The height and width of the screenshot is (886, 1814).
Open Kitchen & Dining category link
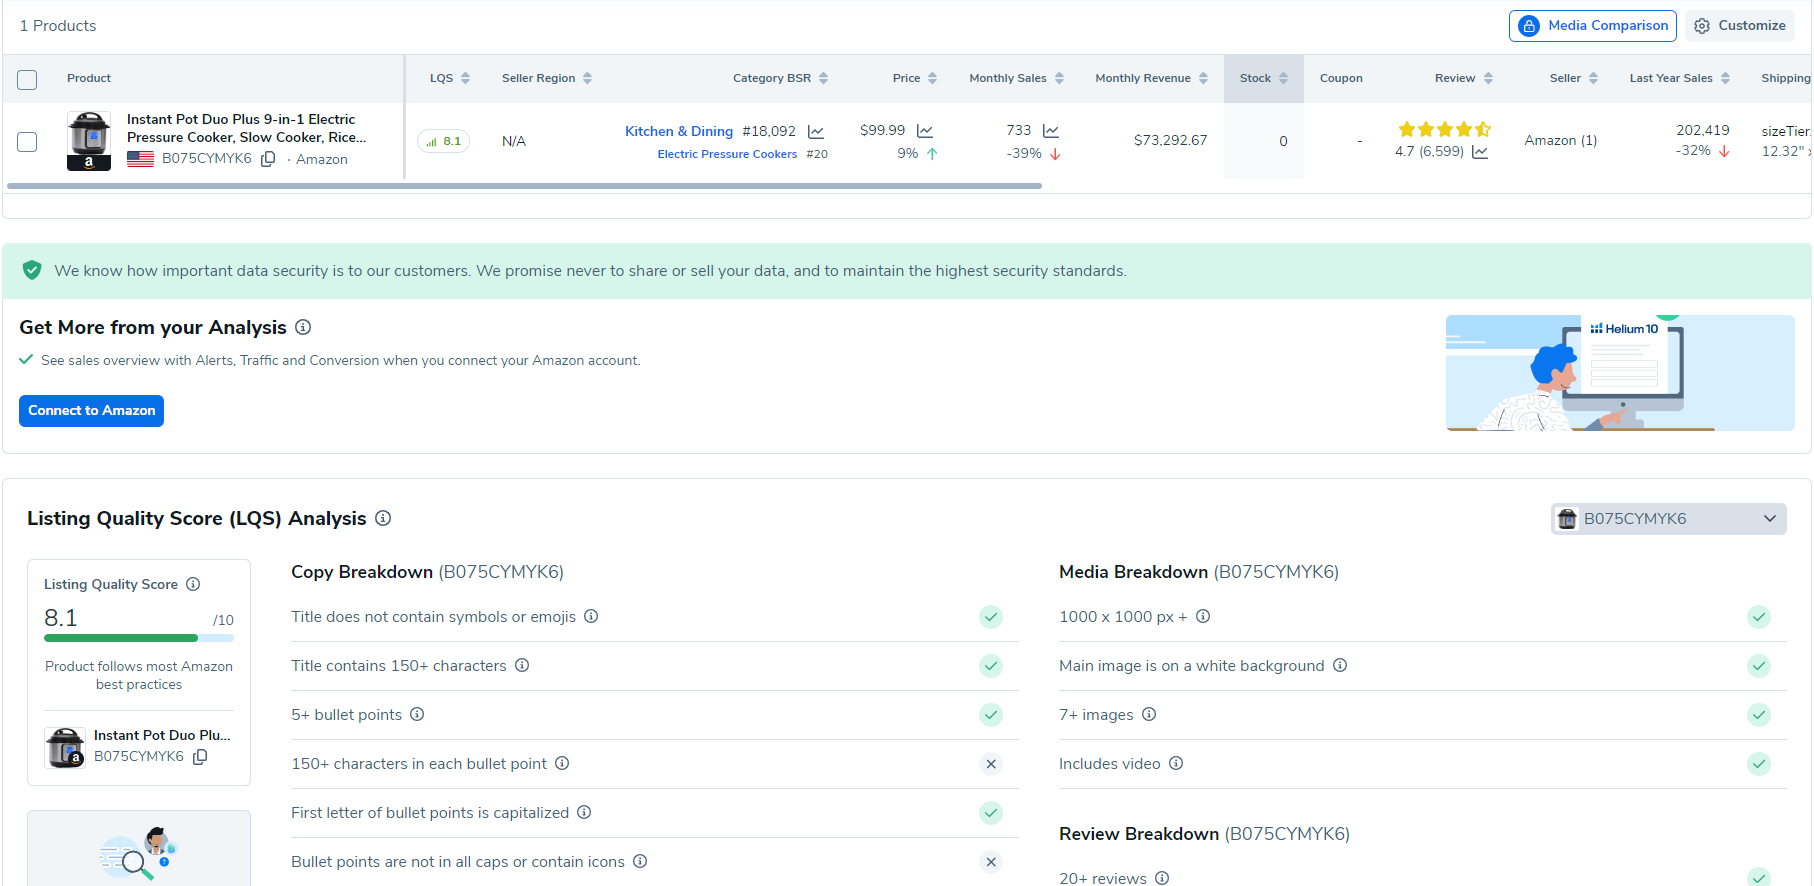click(x=679, y=131)
